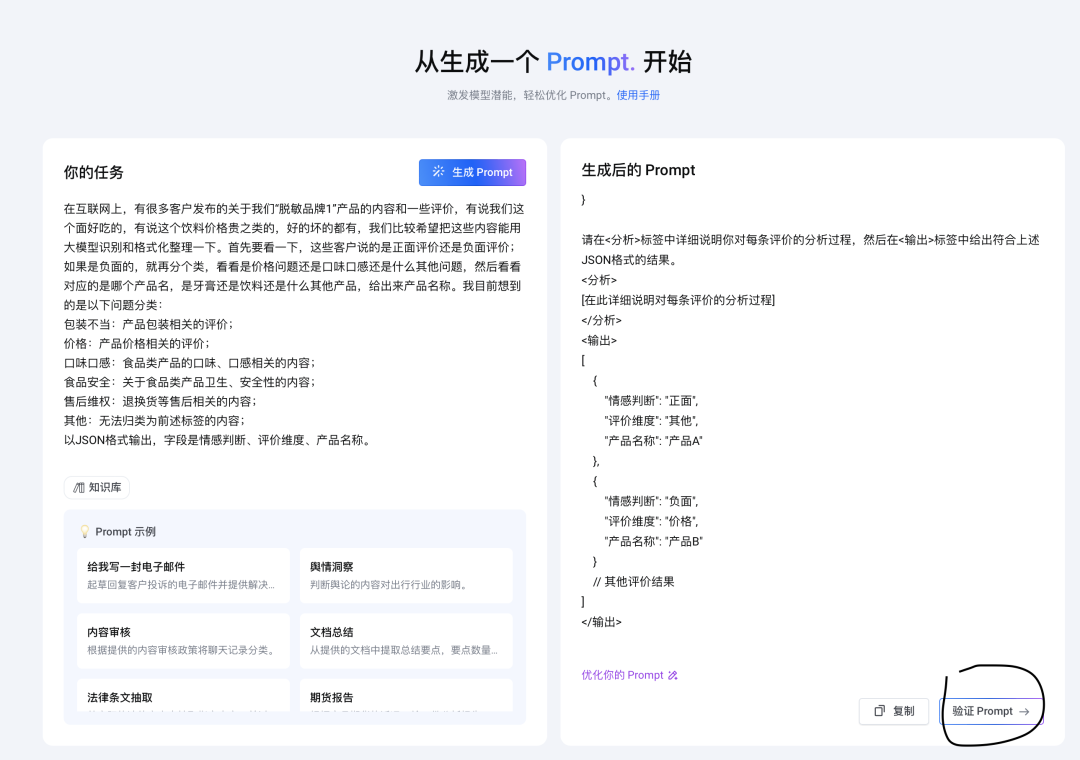
Task: Select the 给我写一封电子邮件 example card
Action: tap(182, 576)
